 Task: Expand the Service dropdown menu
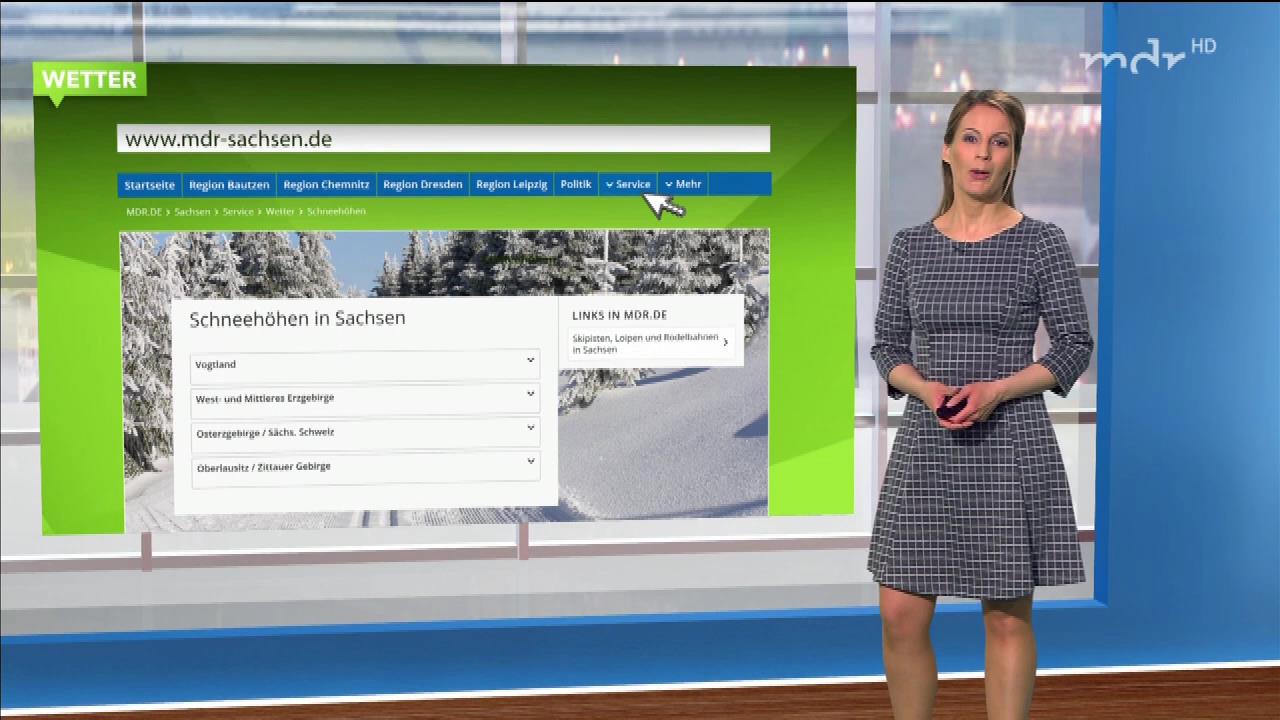point(628,185)
